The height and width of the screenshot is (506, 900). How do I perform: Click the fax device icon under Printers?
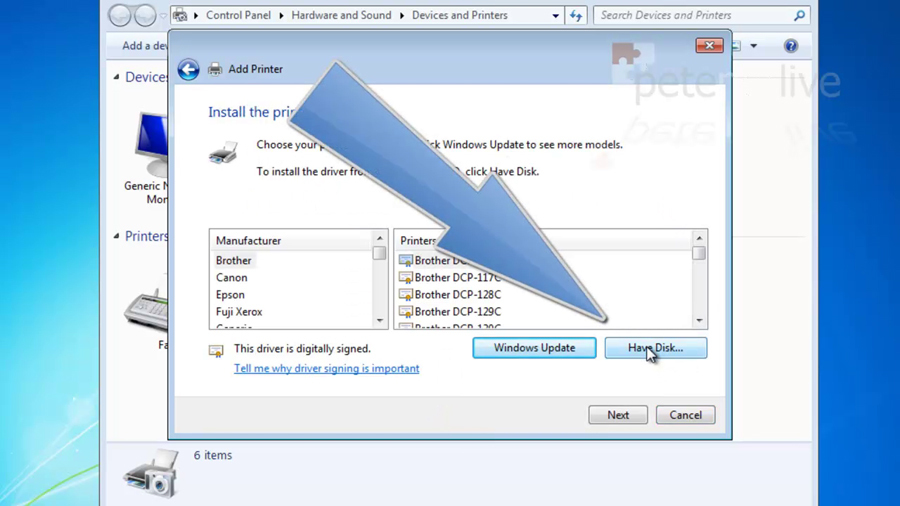146,310
